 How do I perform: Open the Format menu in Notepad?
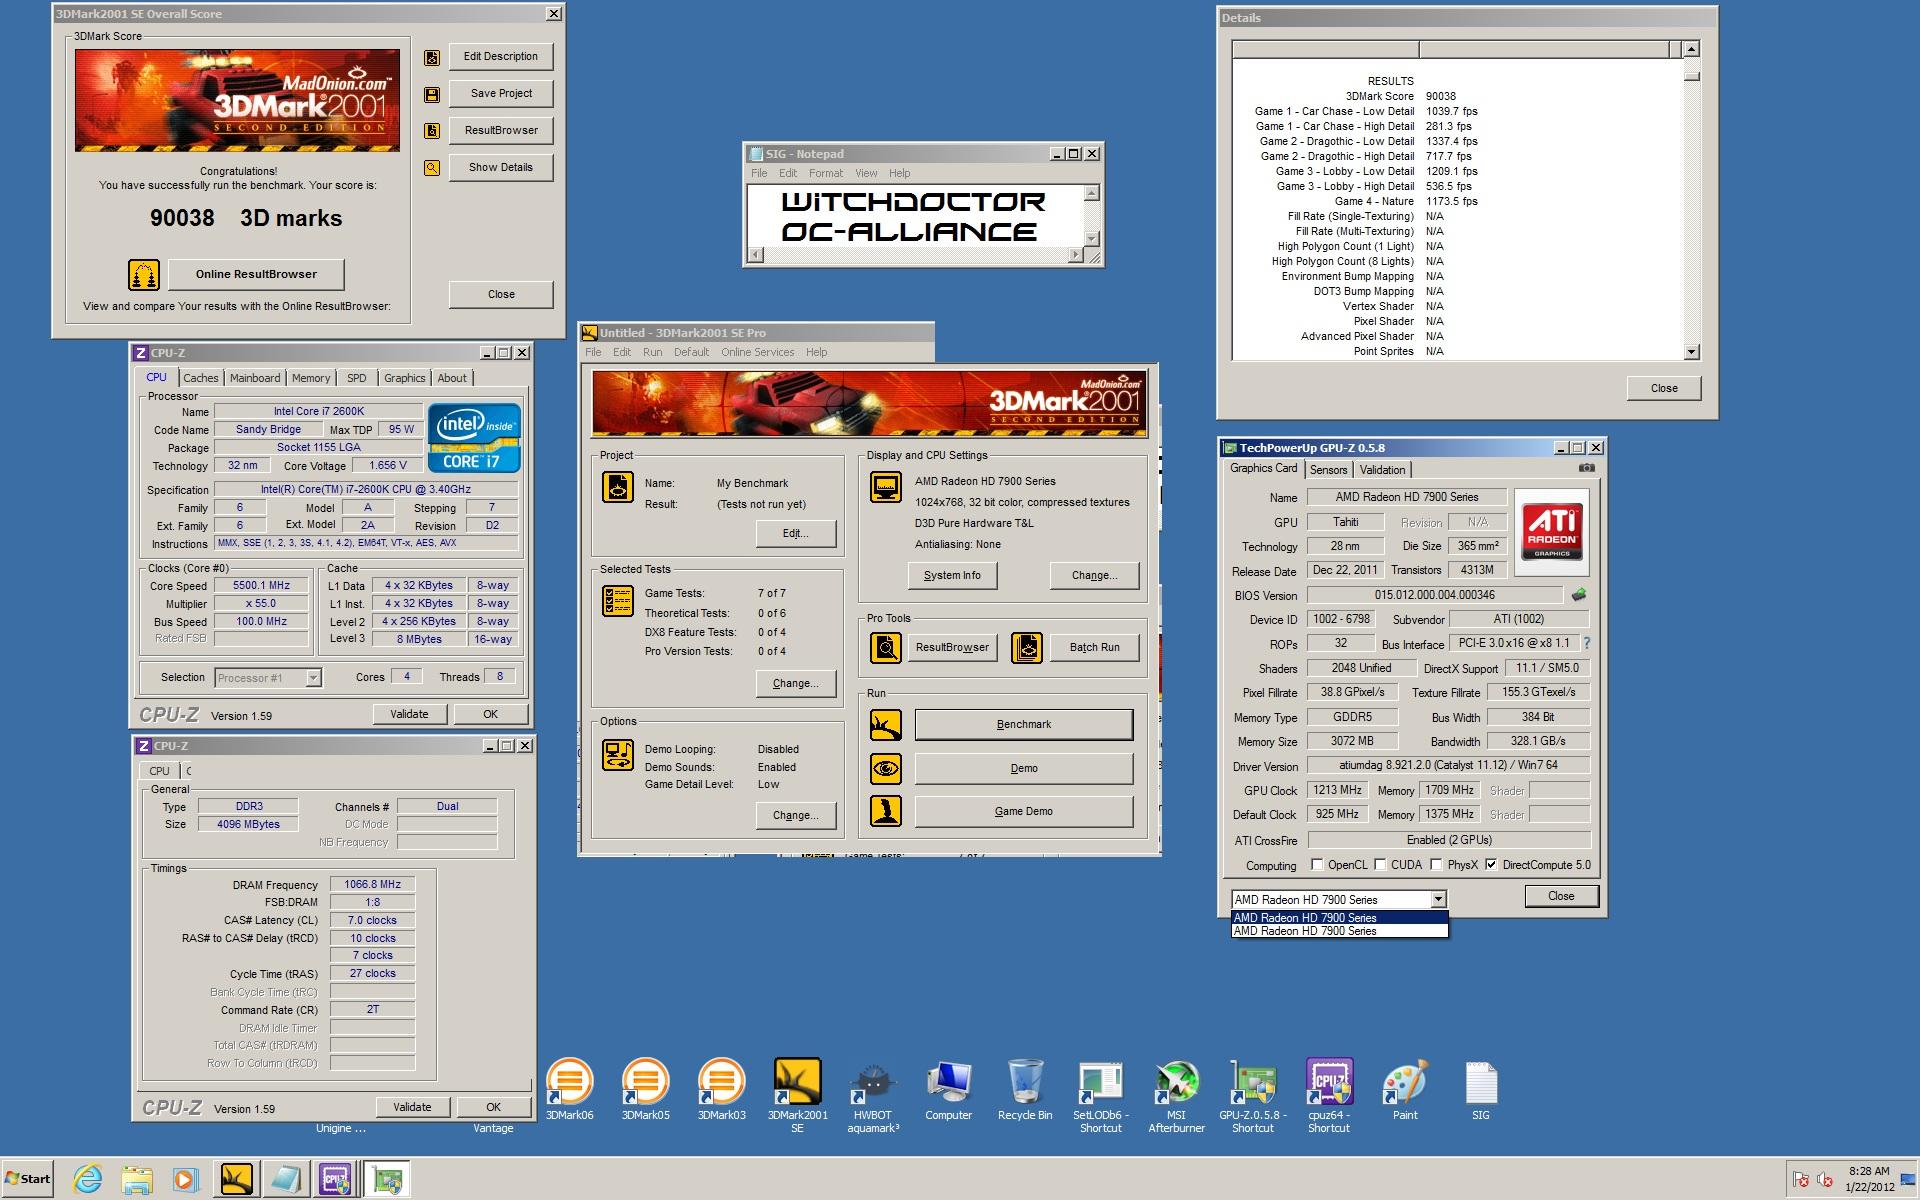click(x=825, y=173)
